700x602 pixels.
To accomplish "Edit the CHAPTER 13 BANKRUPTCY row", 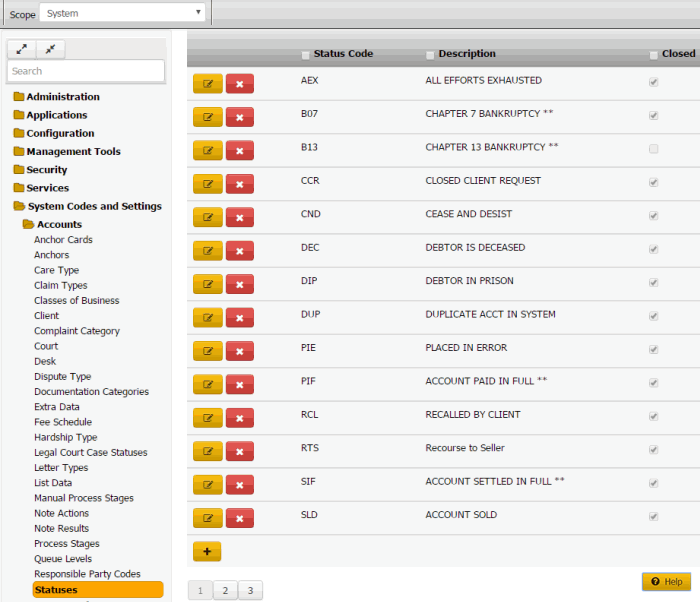I will click(x=207, y=150).
